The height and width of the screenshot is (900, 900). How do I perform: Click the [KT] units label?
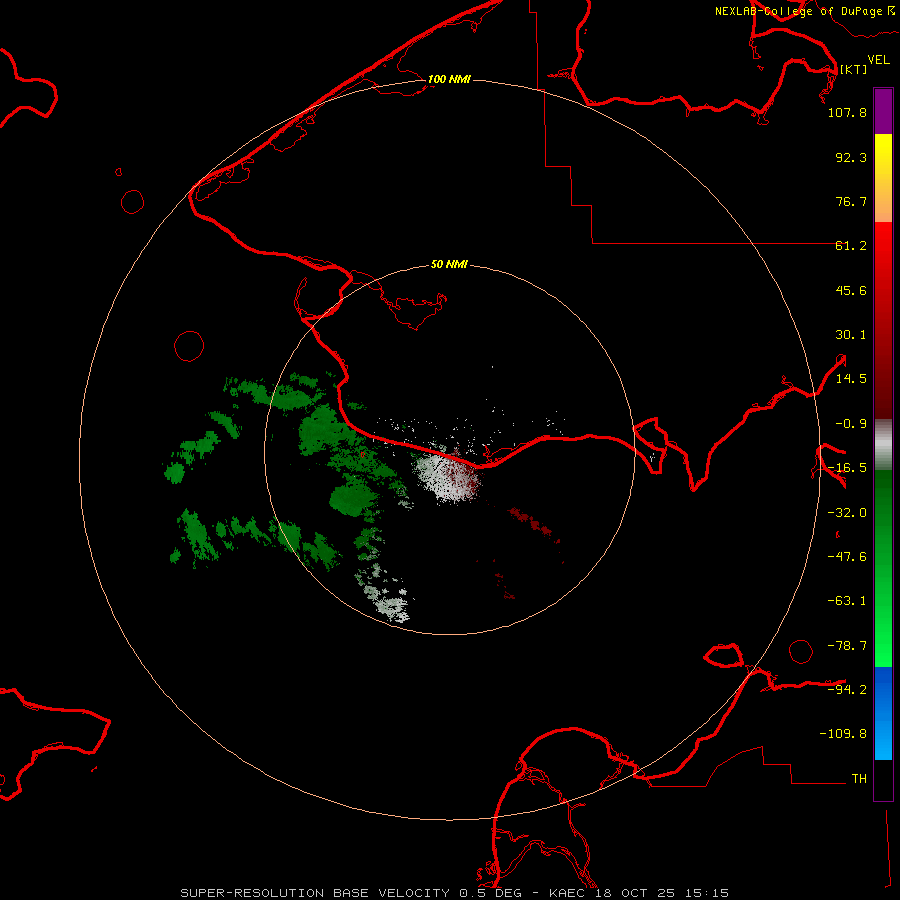click(x=853, y=69)
